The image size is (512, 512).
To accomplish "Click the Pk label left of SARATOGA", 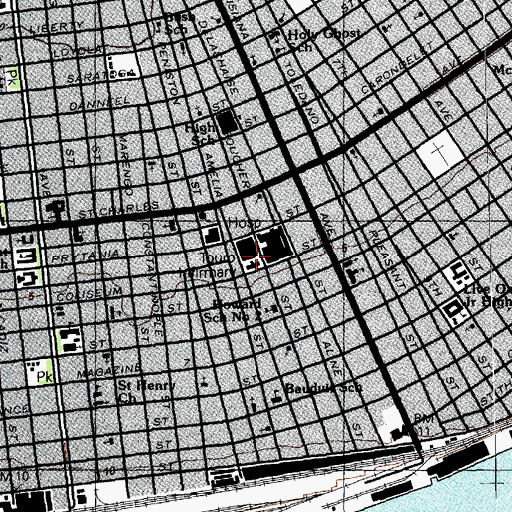I will click(13, 77).
